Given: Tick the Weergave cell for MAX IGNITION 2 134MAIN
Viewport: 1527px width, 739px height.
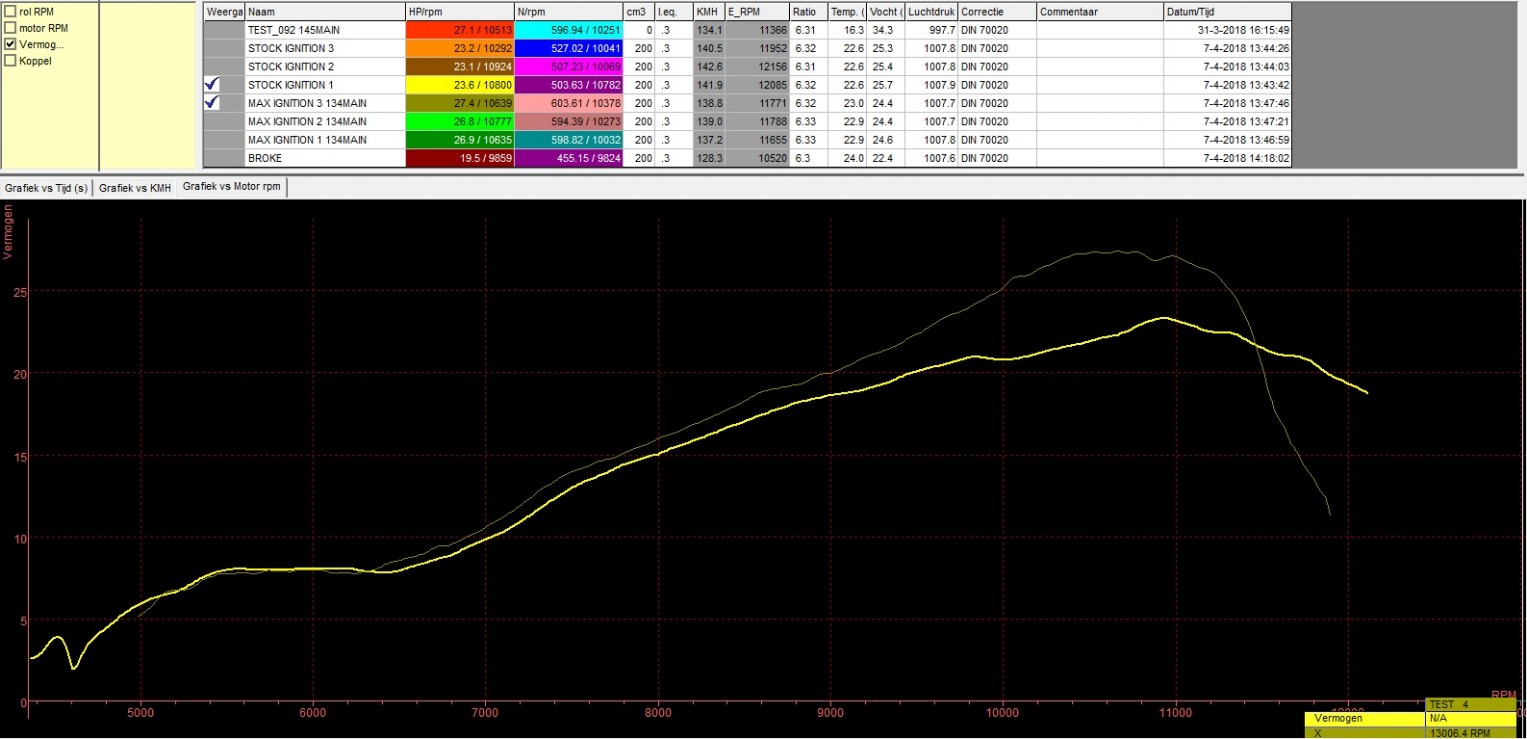Looking at the screenshot, I should [223, 121].
